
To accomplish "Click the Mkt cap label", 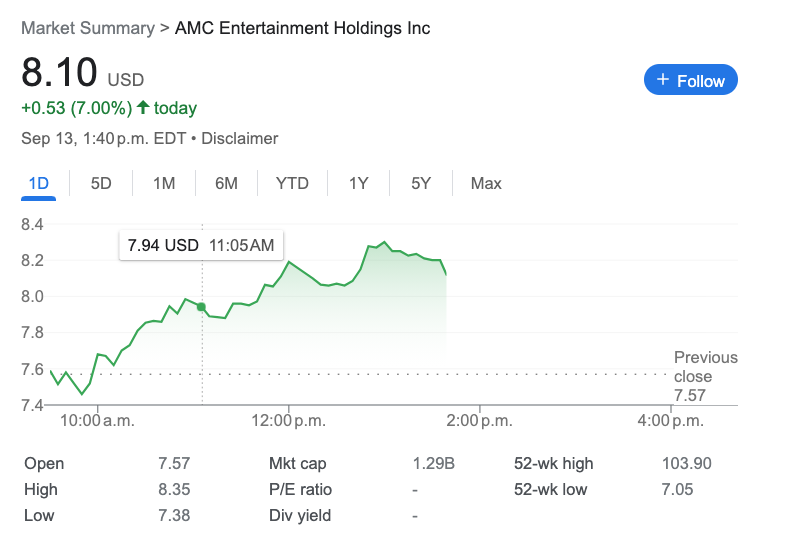I will pyautogui.click(x=298, y=463).
